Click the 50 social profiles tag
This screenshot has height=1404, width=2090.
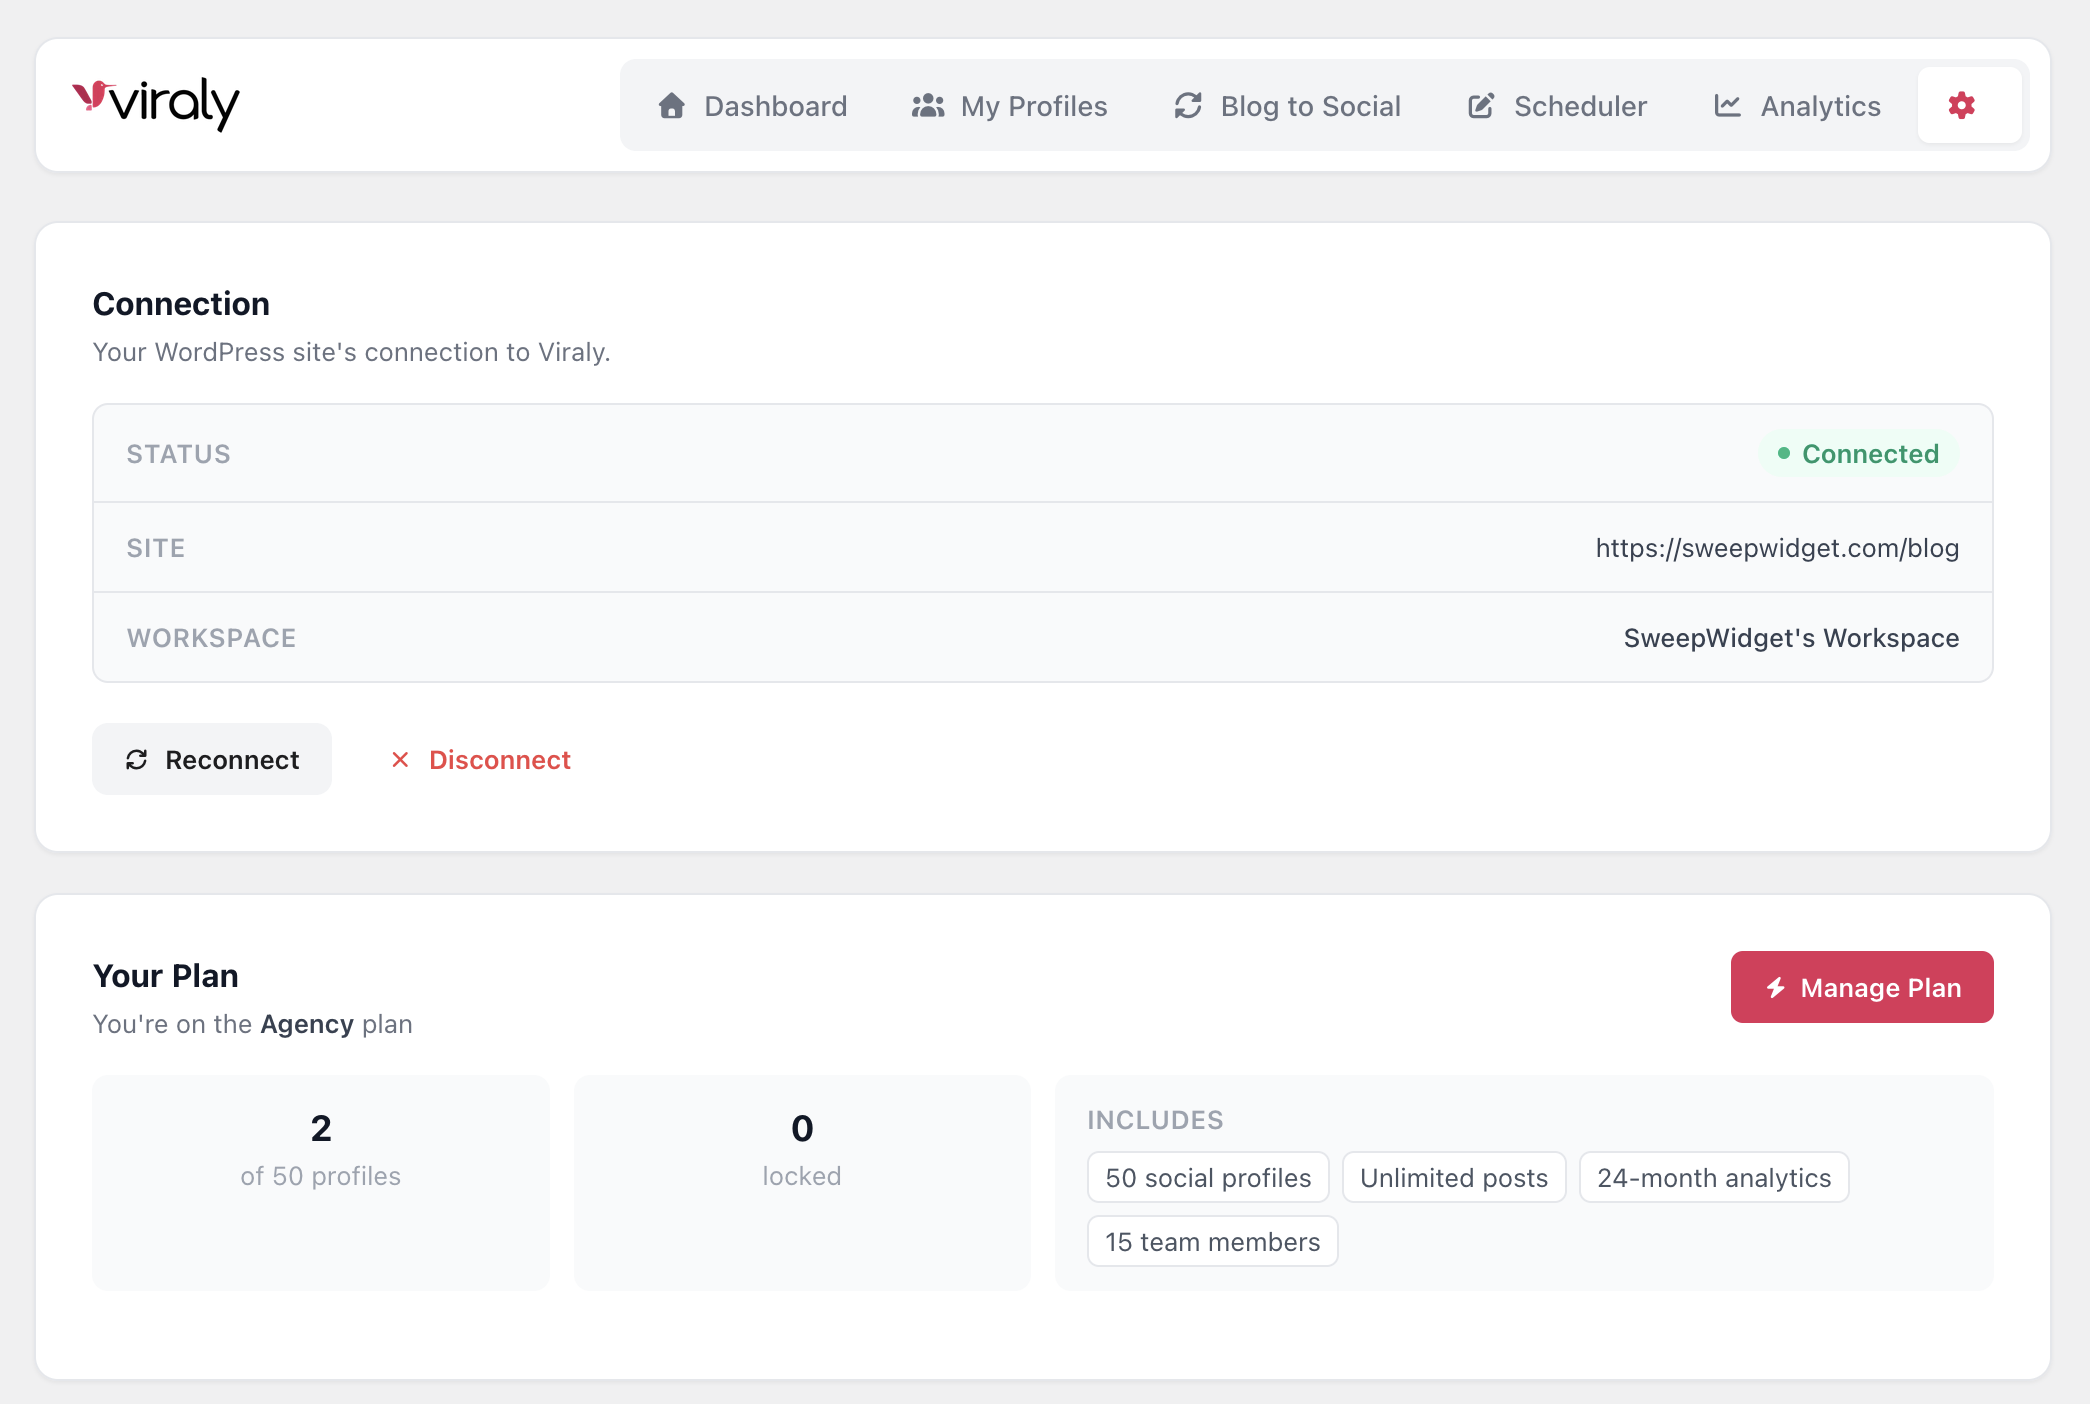pyautogui.click(x=1207, y=1177)
